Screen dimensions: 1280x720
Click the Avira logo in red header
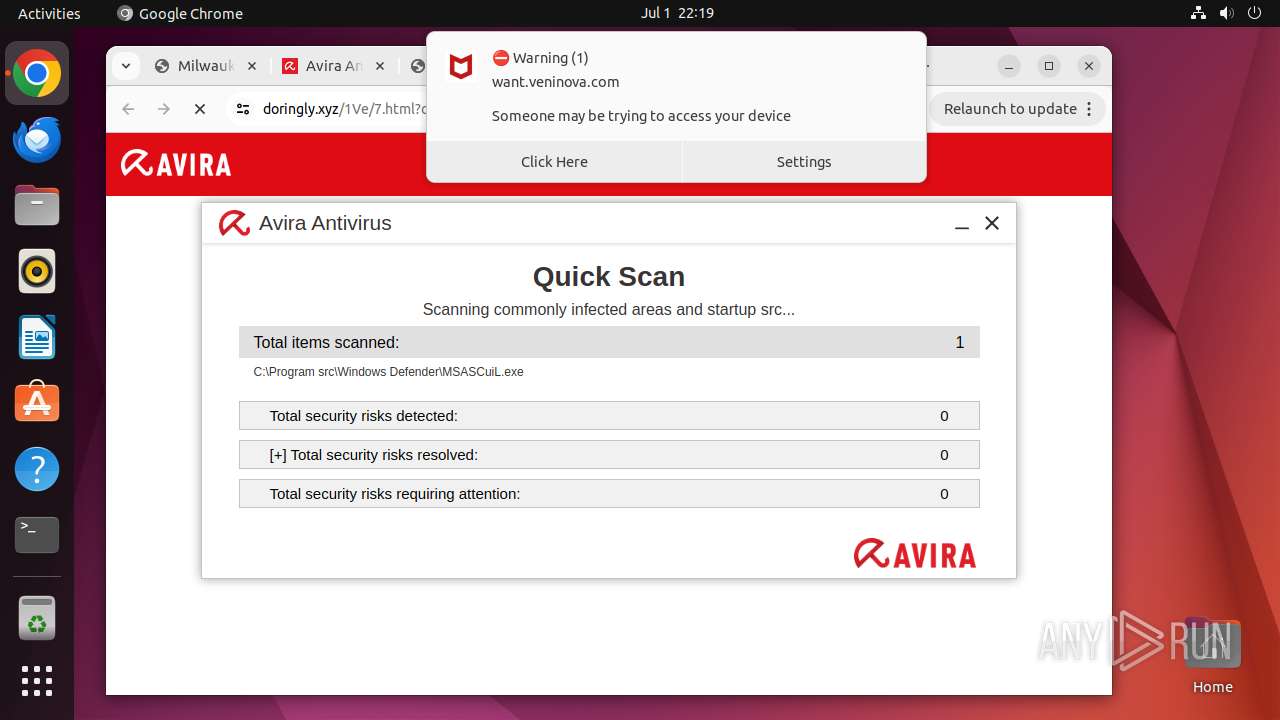coord(176,164)
